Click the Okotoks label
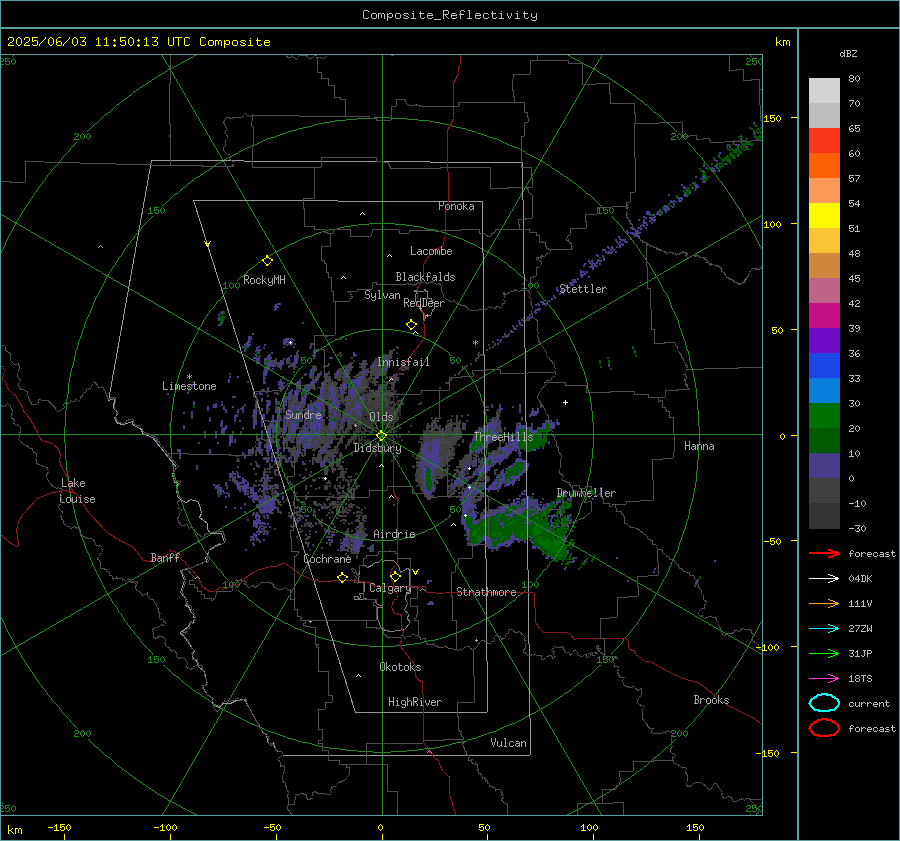Screen dimensions: 900x841 click(x=400, y=667)
